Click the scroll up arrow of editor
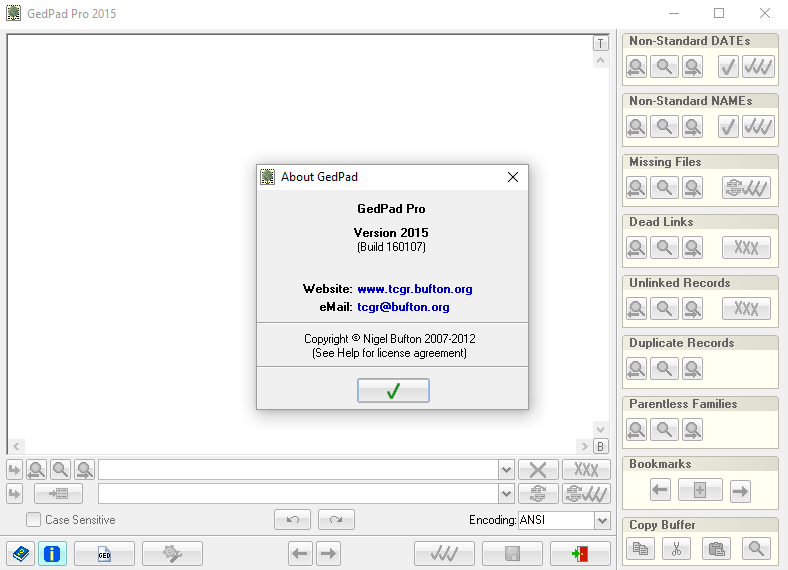The height and width of the screenshot is (570, 788). [601, 61]
